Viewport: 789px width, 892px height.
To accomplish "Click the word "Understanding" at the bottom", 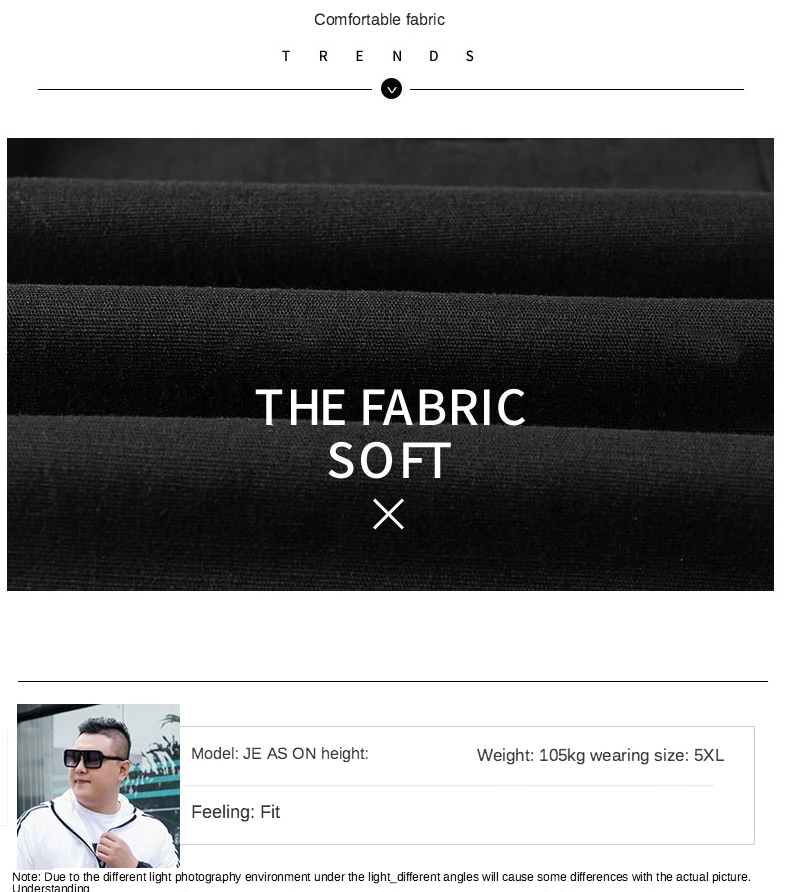I will (x=51, y=887).
